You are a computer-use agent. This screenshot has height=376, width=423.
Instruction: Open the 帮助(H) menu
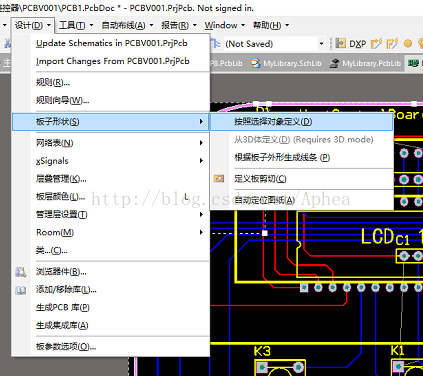pyautogui.click(x=271, y=25)
